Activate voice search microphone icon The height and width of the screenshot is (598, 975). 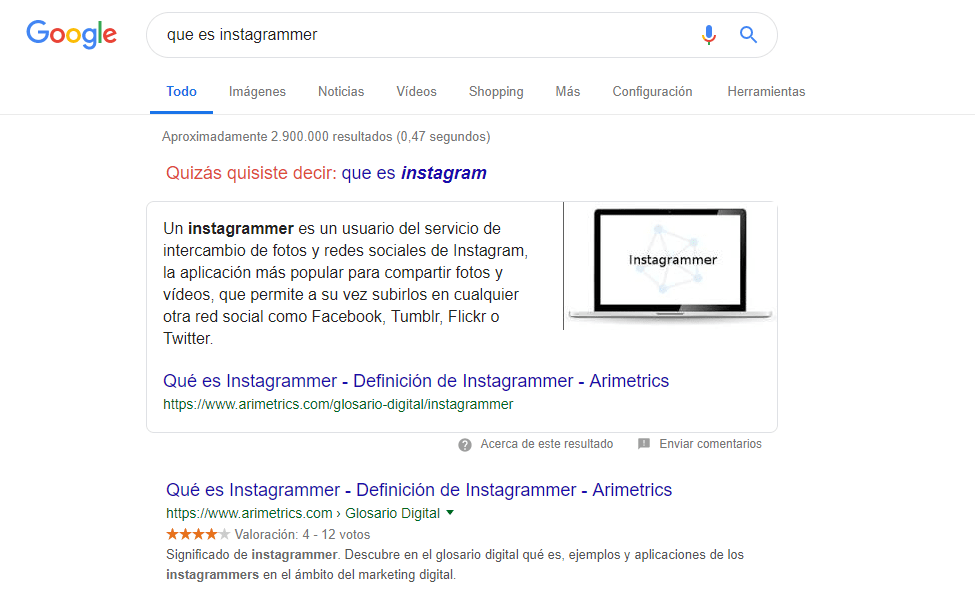click(708, 35)
